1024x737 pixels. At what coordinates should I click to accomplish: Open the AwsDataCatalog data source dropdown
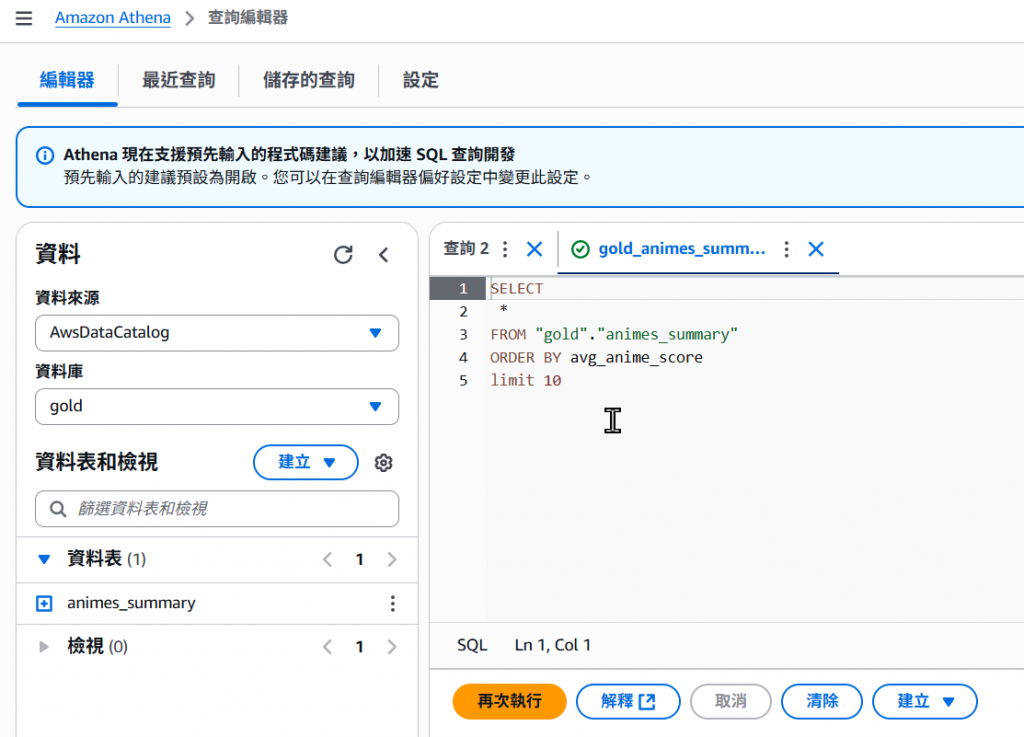click(x=217, y=333)
